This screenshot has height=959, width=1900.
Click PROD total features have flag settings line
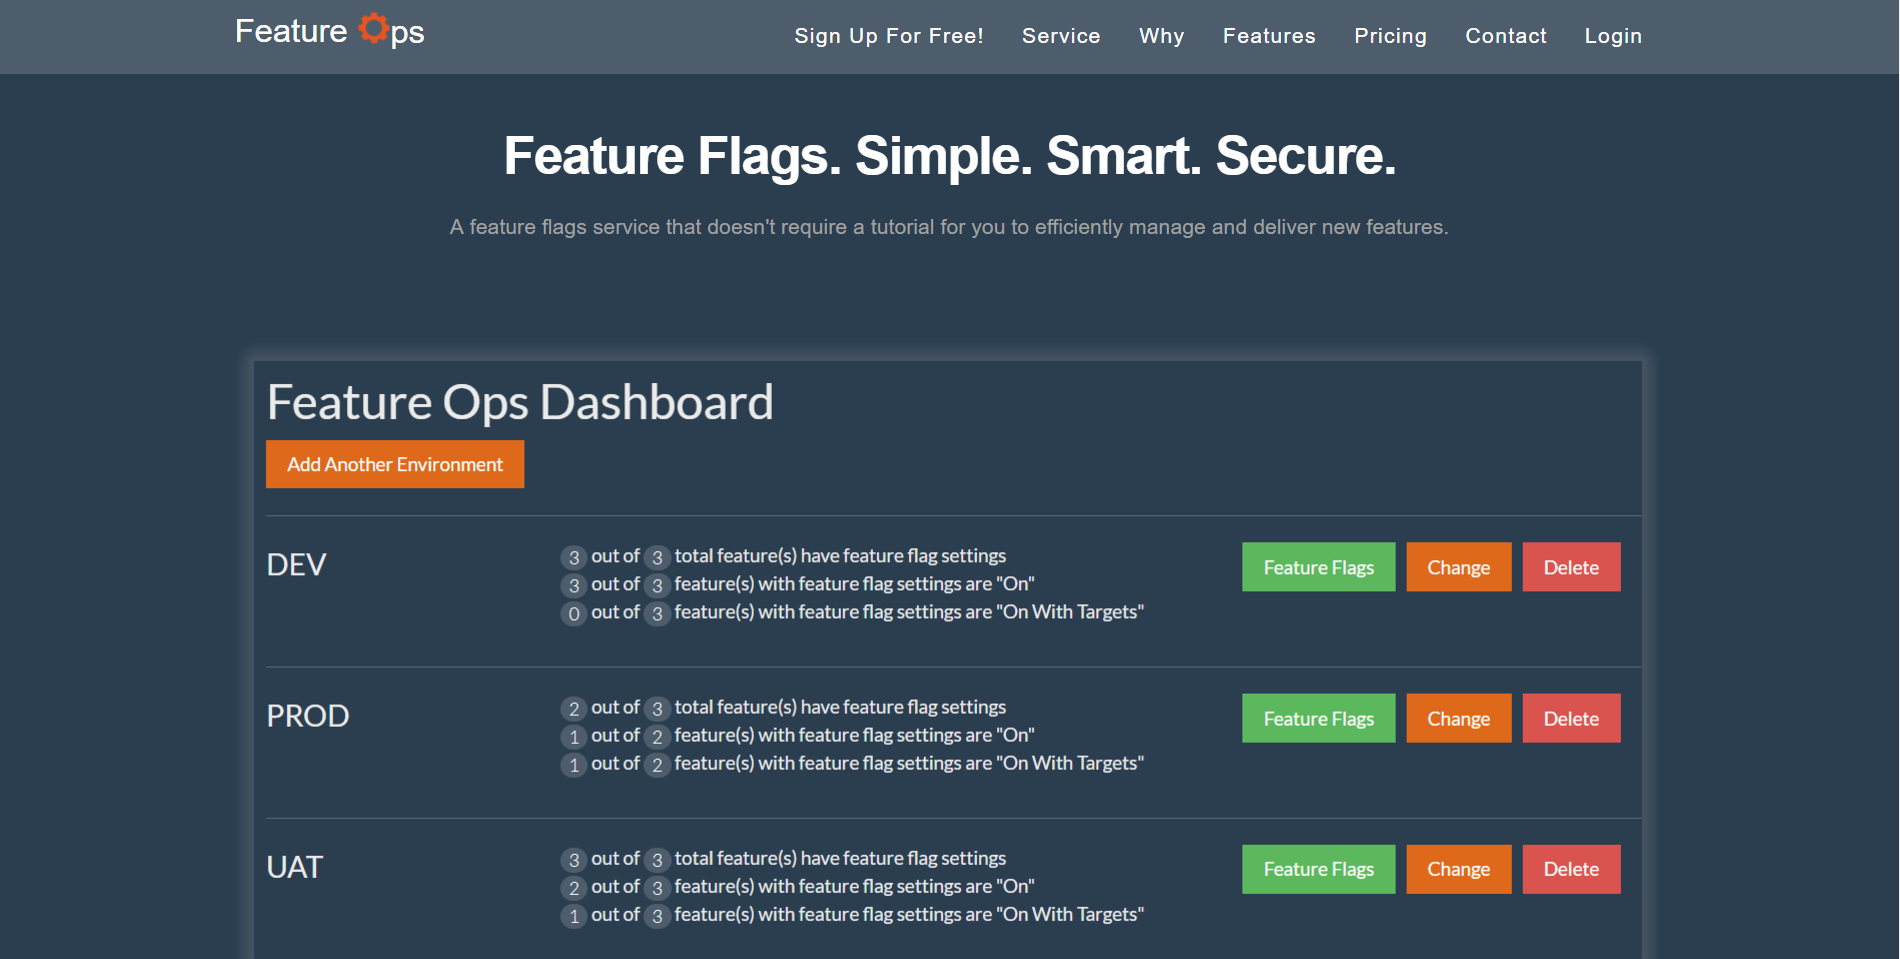pyautogui.click(x=783, y=707)
